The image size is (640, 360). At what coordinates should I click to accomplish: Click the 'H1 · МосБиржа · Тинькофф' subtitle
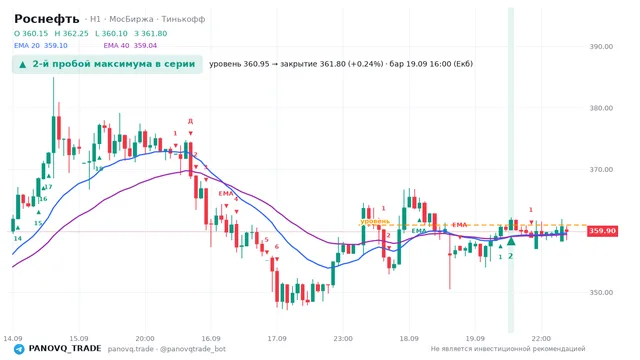tap(147, 19)
